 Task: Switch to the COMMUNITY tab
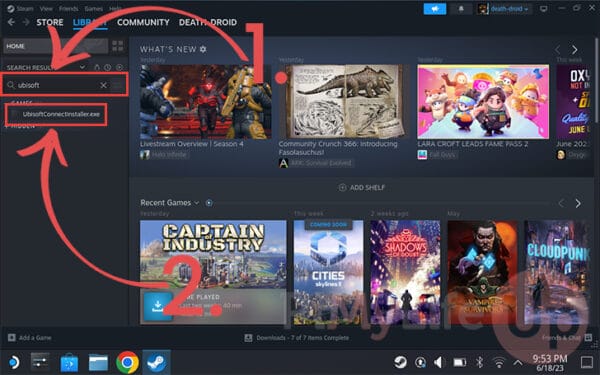(x=143, y=22)
